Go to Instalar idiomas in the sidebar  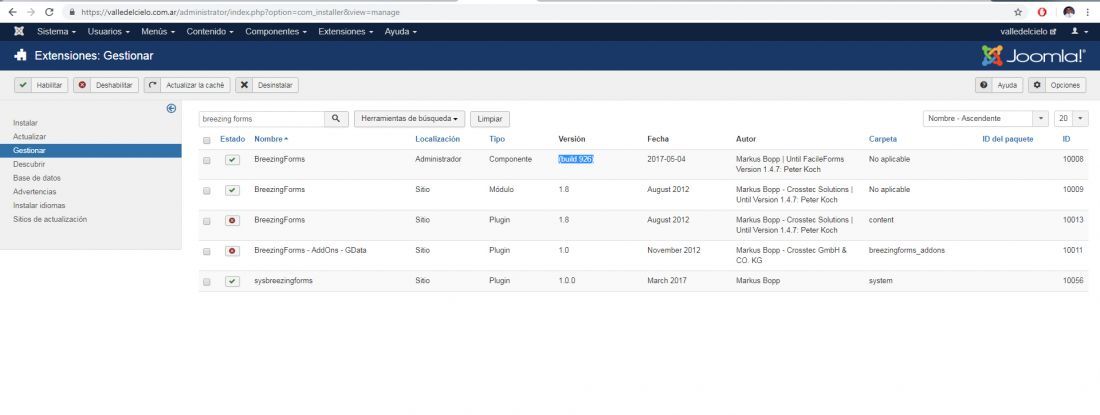[39, 205]
